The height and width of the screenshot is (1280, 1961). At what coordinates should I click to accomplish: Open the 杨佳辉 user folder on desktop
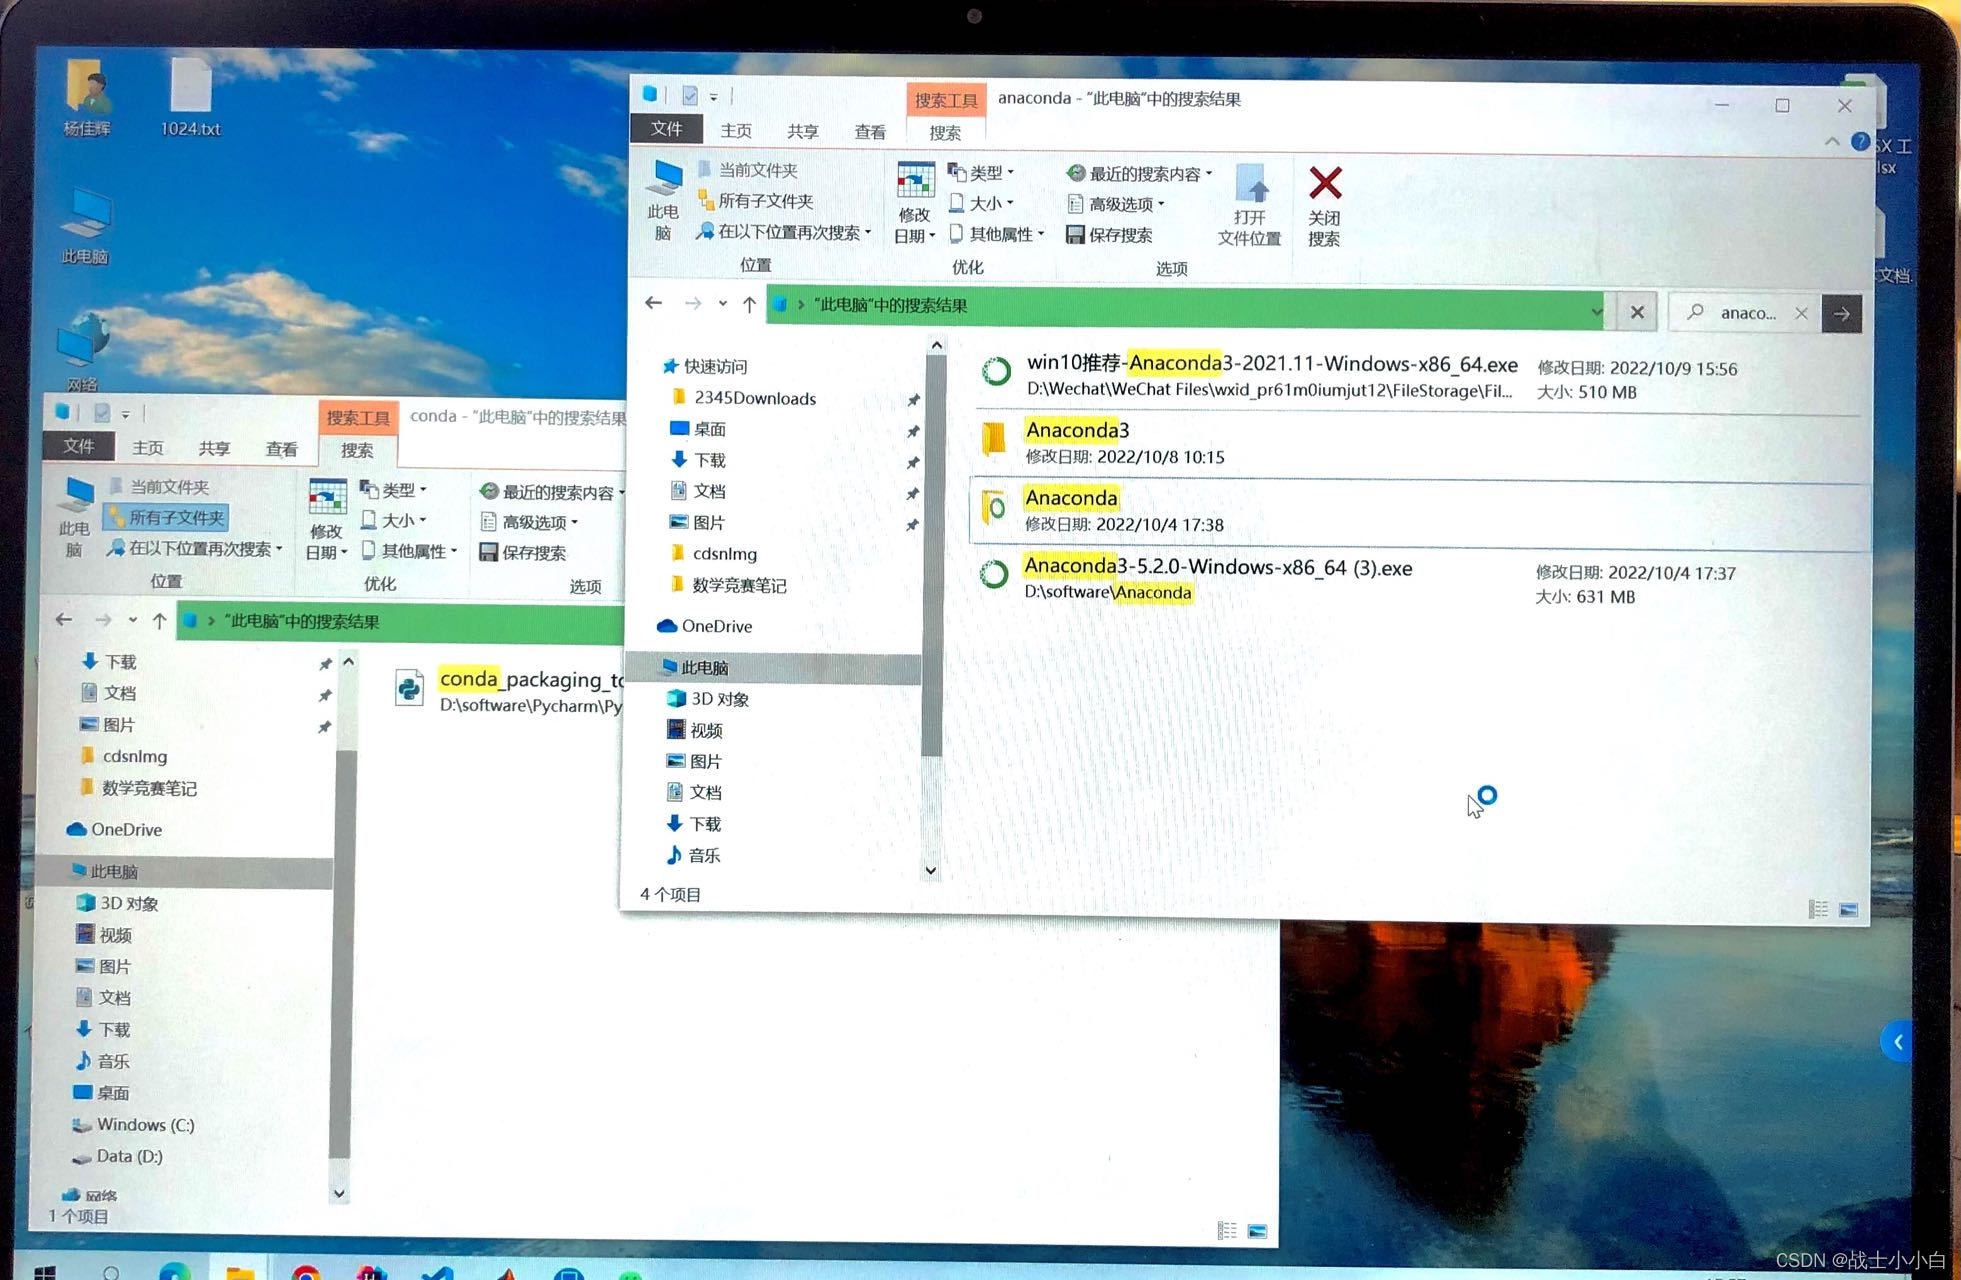point(87,97)
